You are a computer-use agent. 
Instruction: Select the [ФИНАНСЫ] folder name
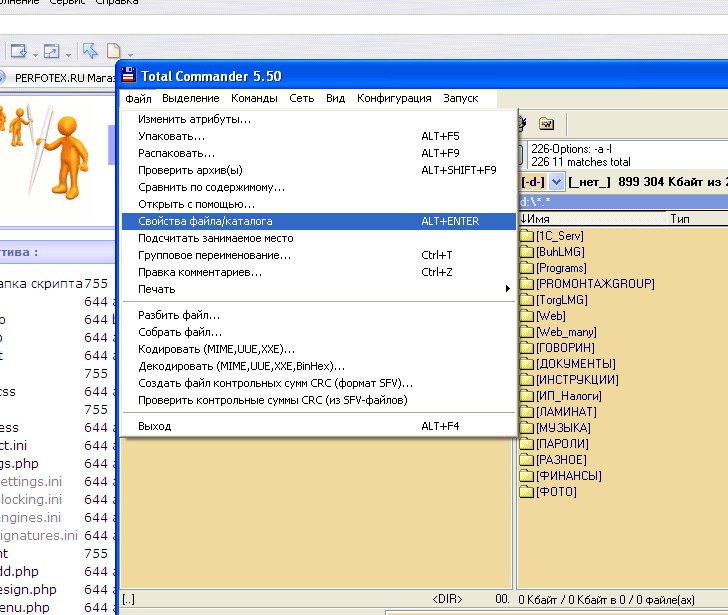point(569,476)
